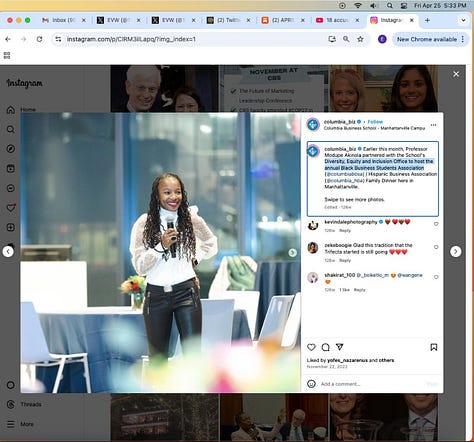The height and width of the screenshot is (442, 474).
Task: Open the emoji picker for comment
Action: point(311,384)
